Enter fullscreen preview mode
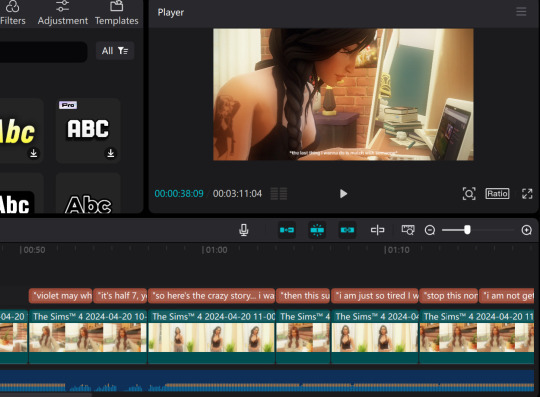 527,194
